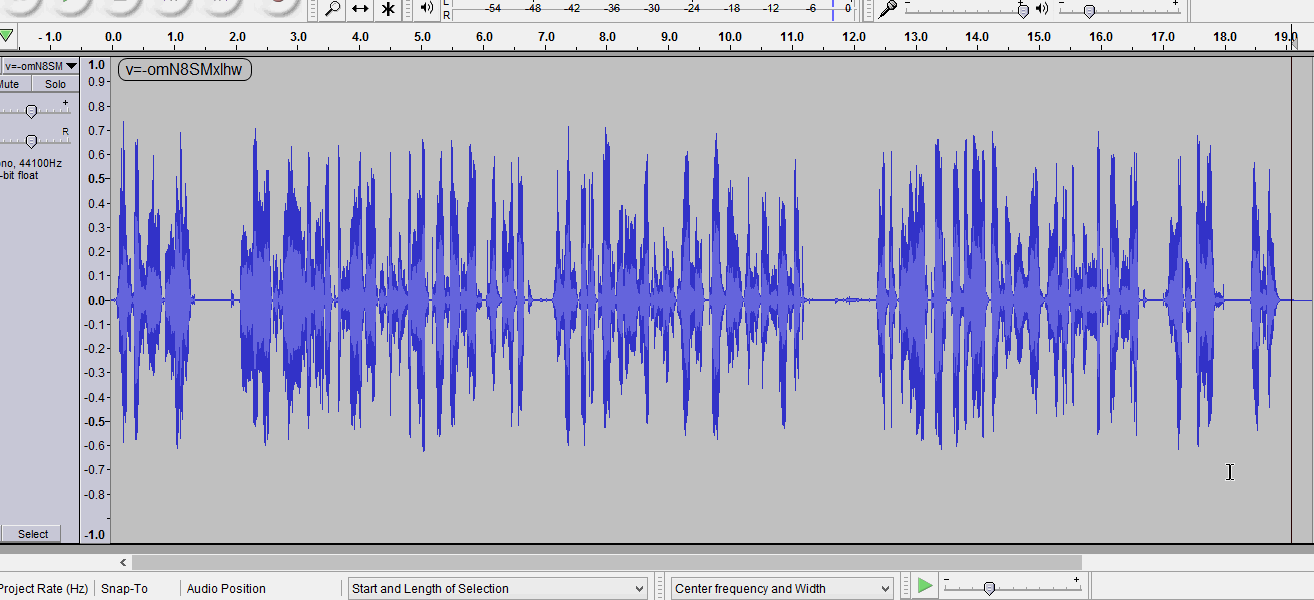Viewport: 1314px width, 600px height.
Task: Click the v=-omN8SMxlhw title label on the waveform
Action: (184, 70)
